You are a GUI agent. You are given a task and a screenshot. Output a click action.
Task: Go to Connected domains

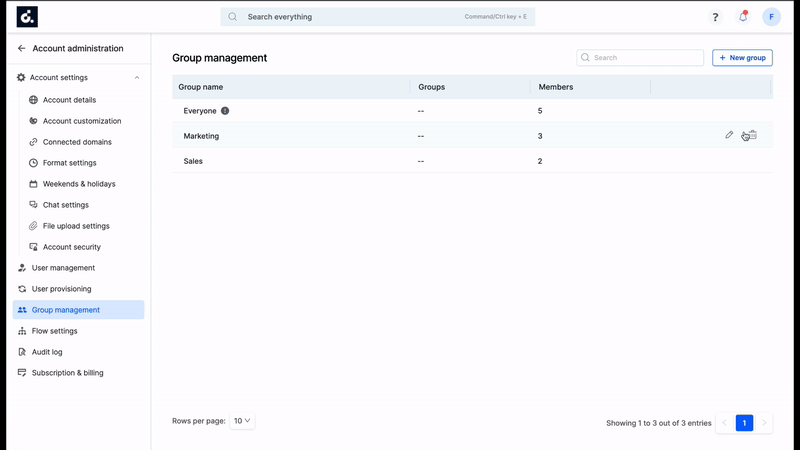point(77,142)
